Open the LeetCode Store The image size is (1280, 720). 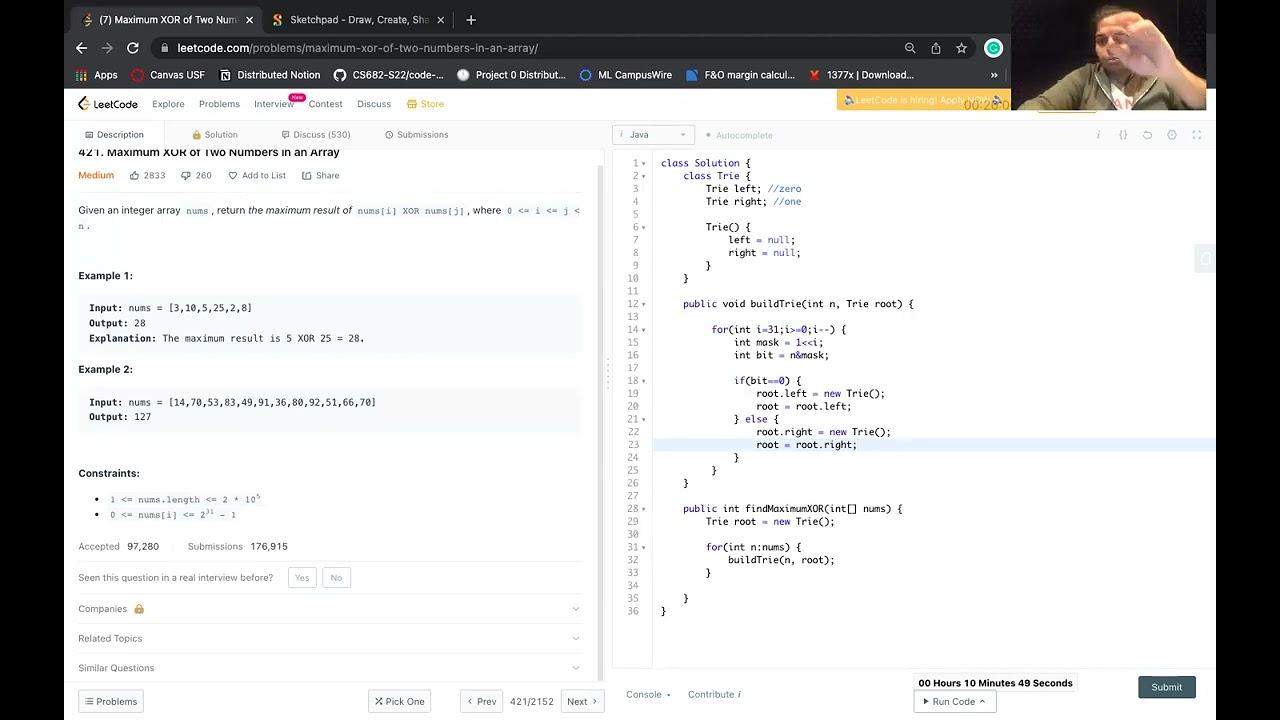click(425, 104)
